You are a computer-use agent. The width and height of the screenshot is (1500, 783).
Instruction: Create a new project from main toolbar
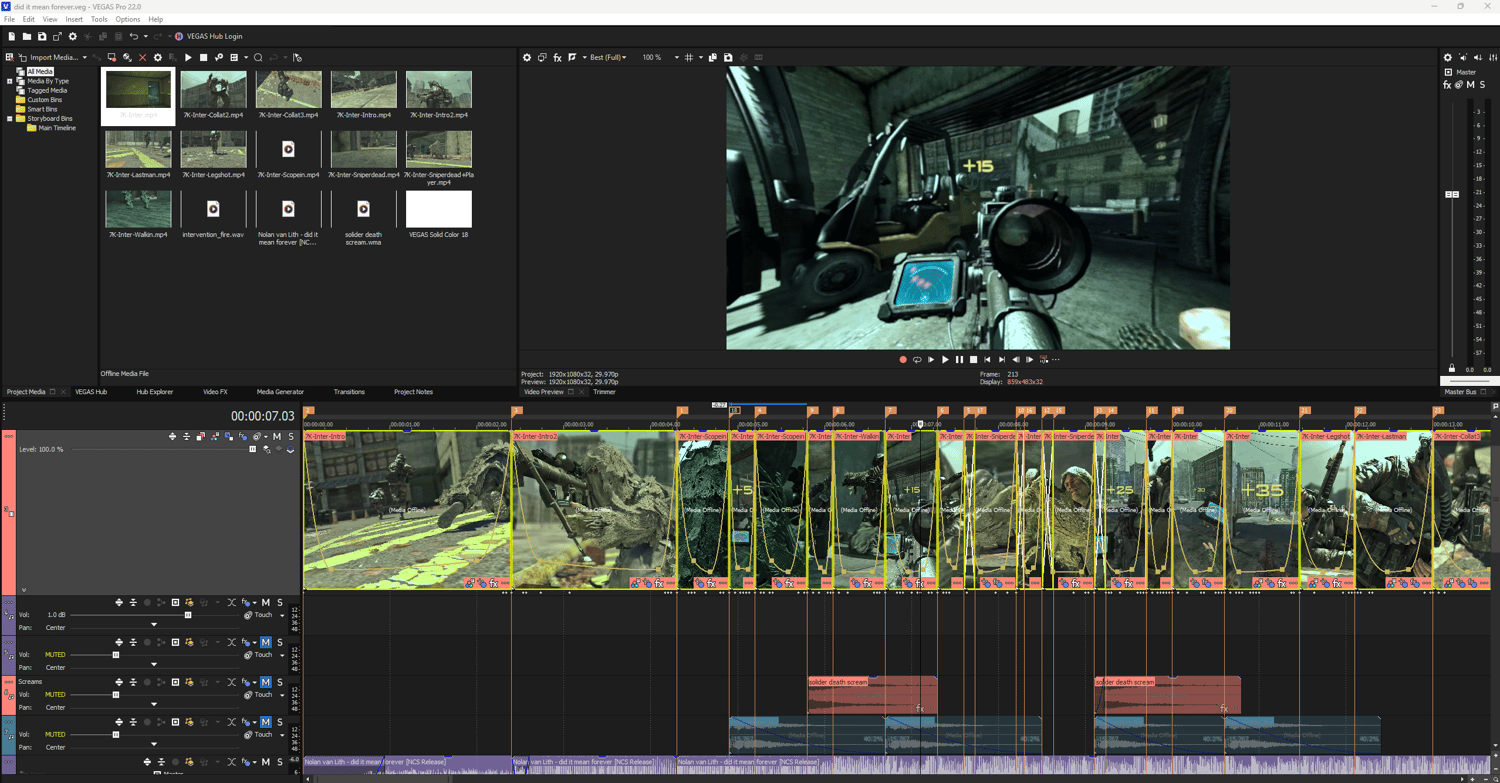coord(11,36)
